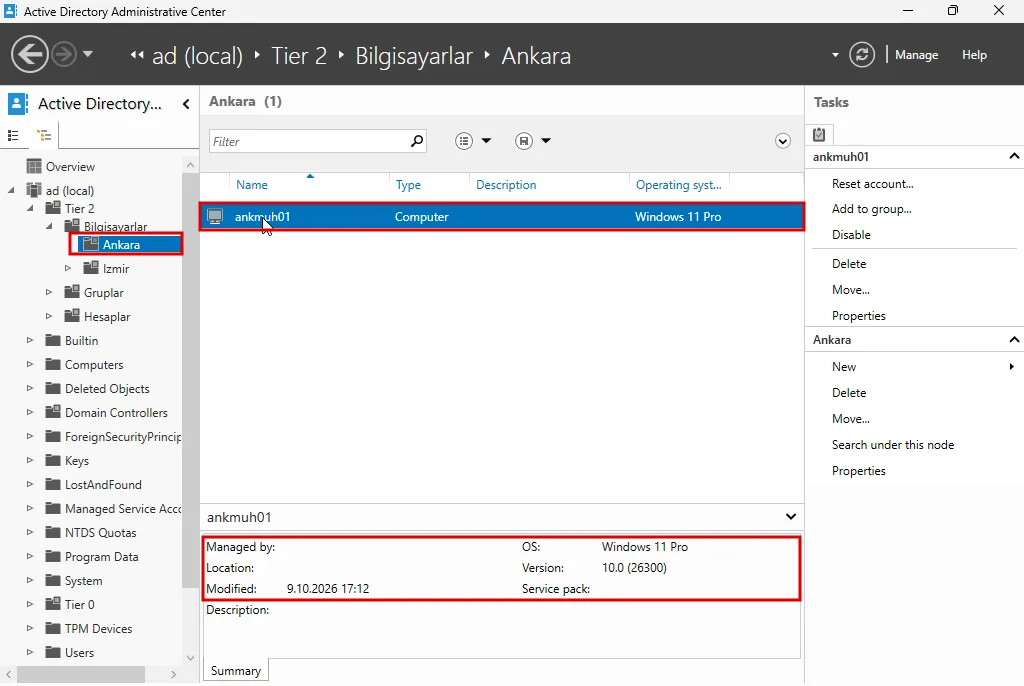
Task: Click the 'ad (local)' breadcrumb
Action: pyautogui.click(x=197, y=56)
